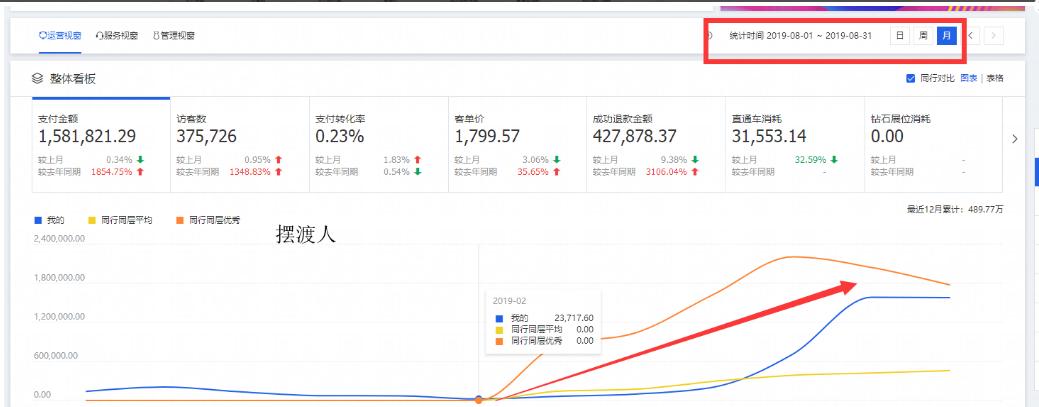The width and height of the screenshot is (1039, 407).
Task: Select the 月 (month) granularity button
Action: 947,36
